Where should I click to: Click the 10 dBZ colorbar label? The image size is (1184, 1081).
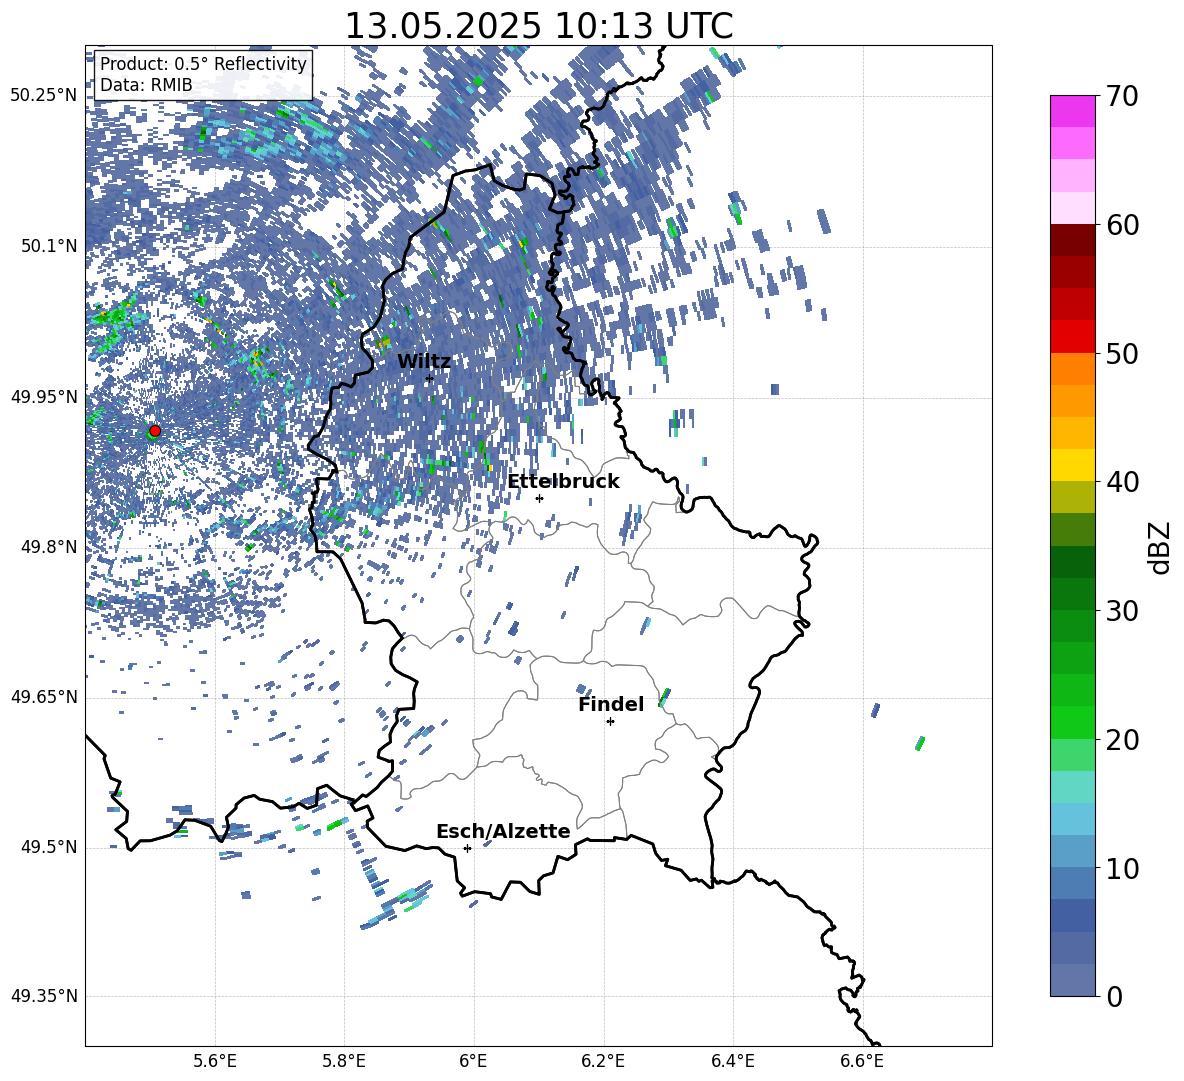1123,869
